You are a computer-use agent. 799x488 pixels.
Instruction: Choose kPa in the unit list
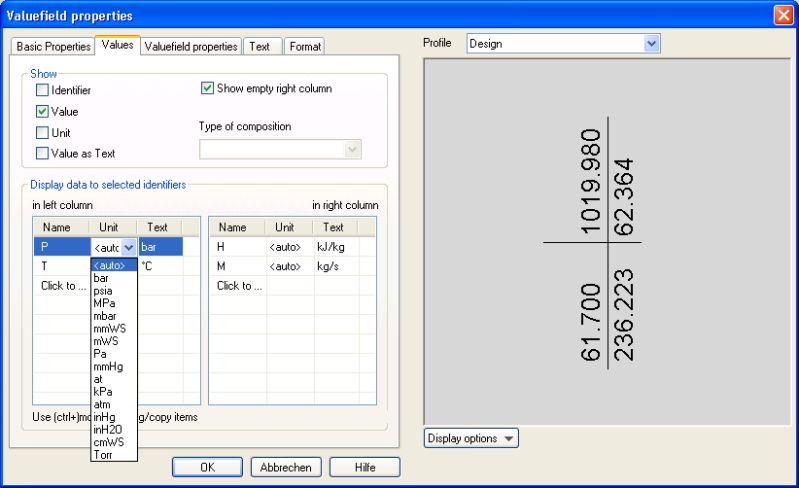(x=114, y=392)
